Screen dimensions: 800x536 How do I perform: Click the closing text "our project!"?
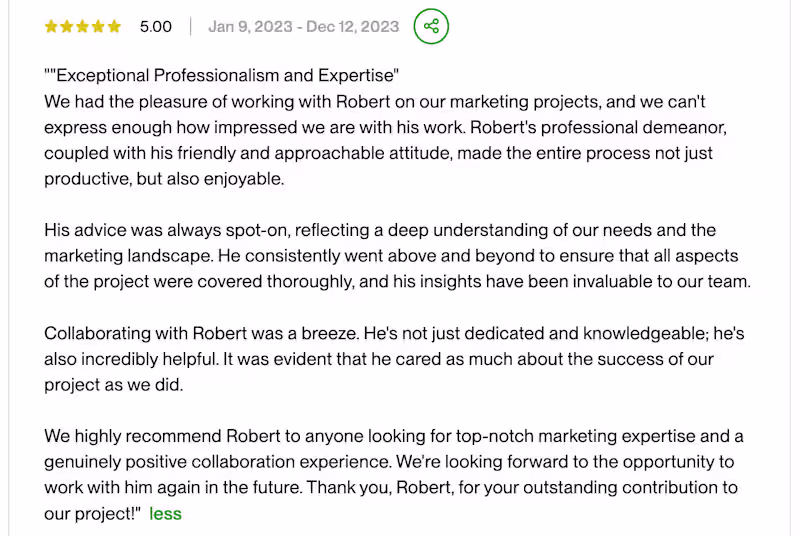(90, 514)
